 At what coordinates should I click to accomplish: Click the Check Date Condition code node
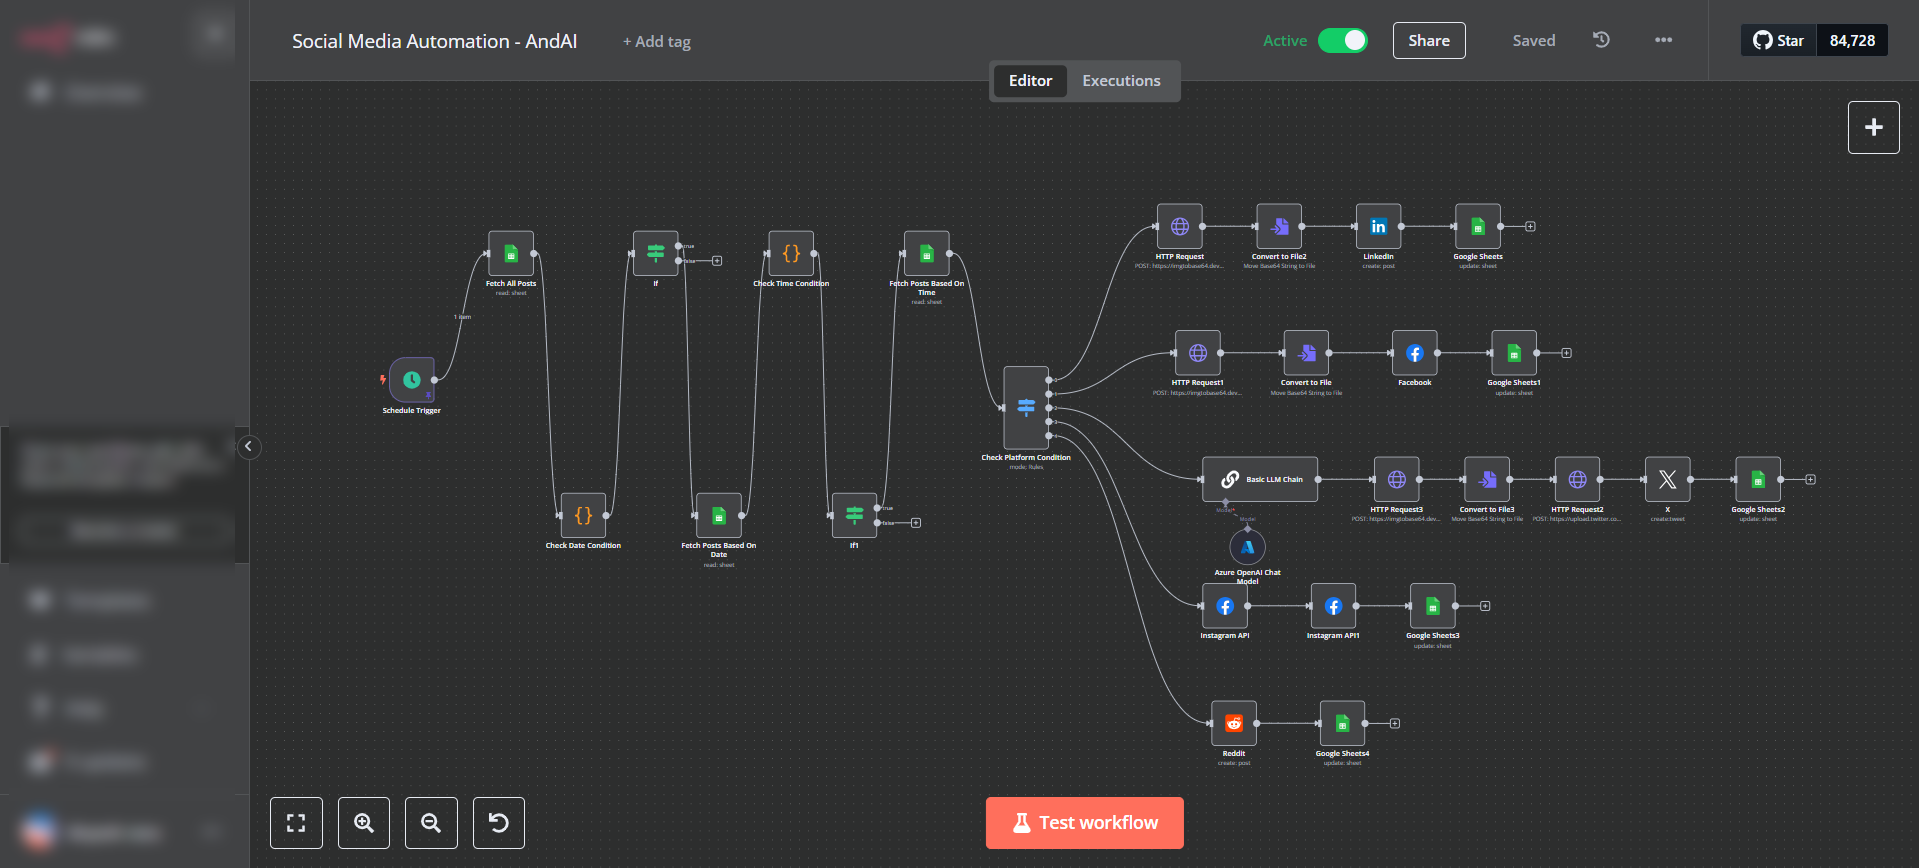(583, 516)
